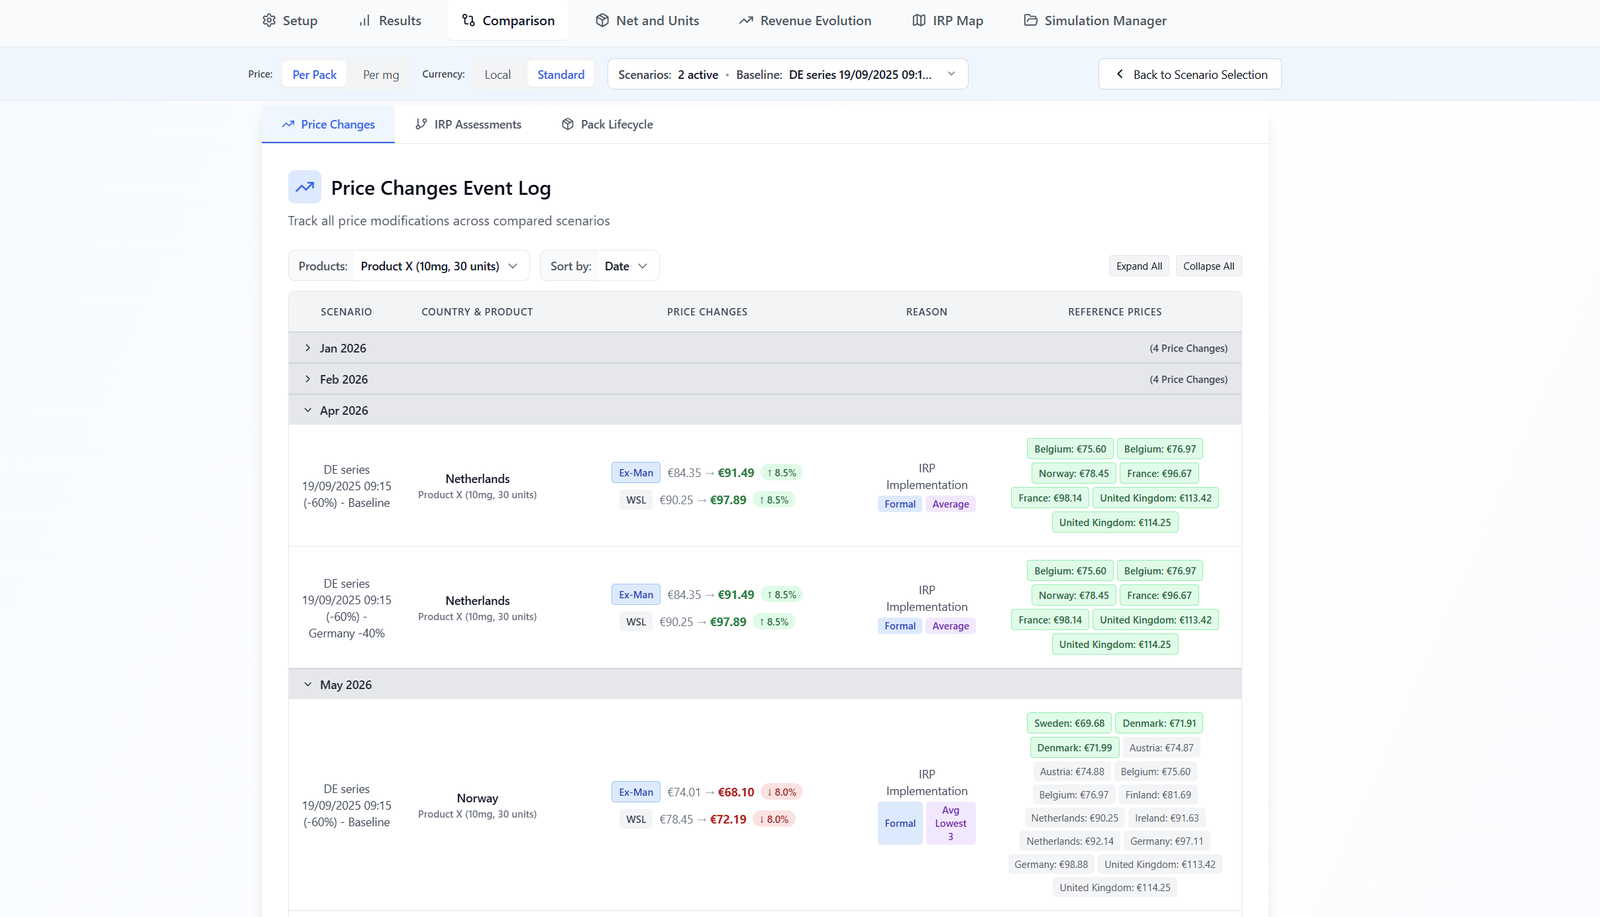Open the Products dropdown
This screenshot has height=917, width=1600.
point(440,265)
